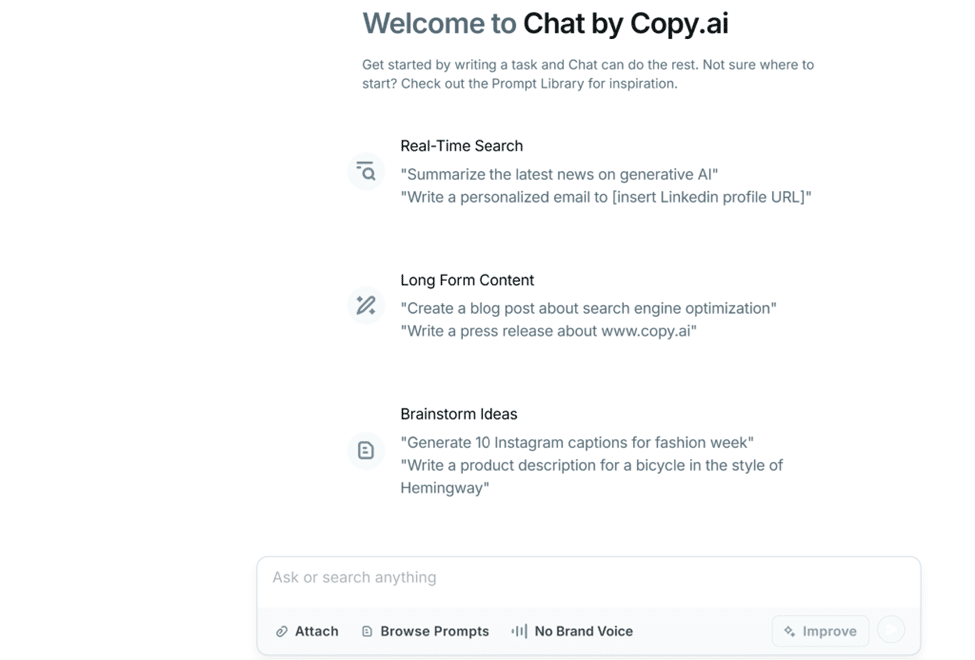
Task: Focus the 'Ask or search anything' field
Action: tap(588, 578)
